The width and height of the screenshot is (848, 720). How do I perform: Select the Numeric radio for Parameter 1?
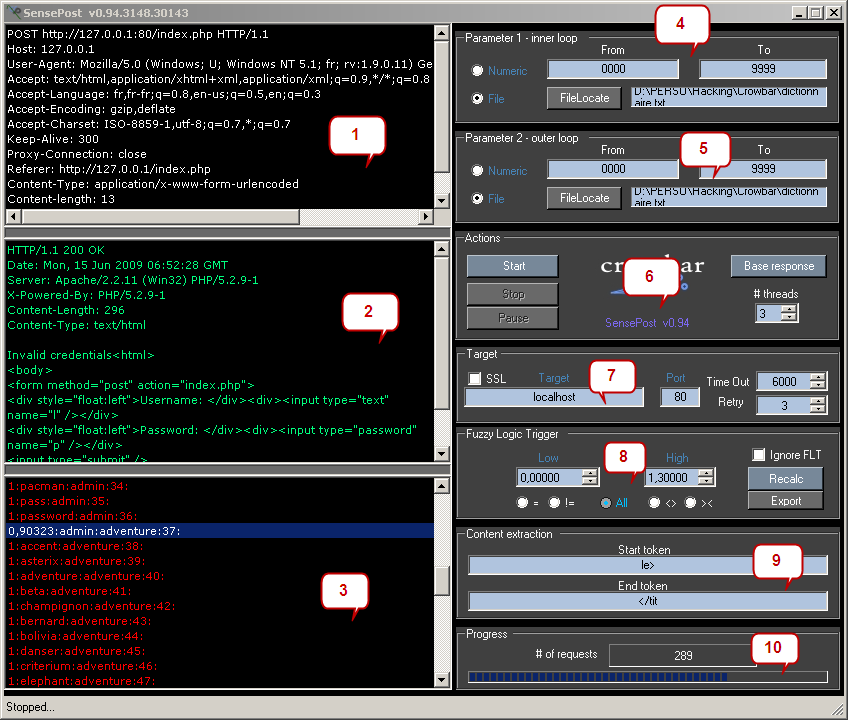(478, 71)
